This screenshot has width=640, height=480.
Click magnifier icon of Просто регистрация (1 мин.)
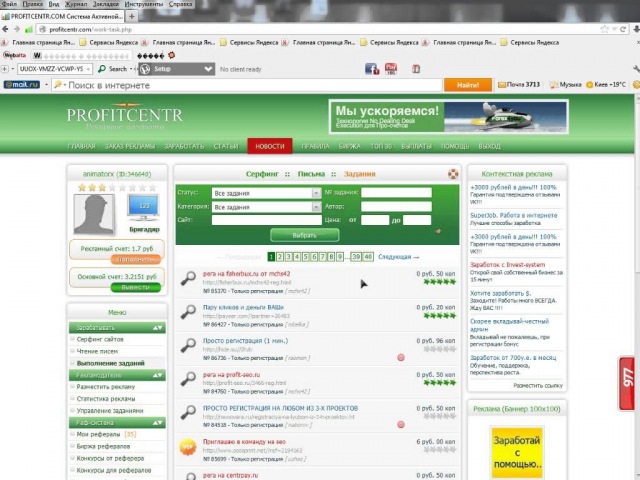point(188,345)
